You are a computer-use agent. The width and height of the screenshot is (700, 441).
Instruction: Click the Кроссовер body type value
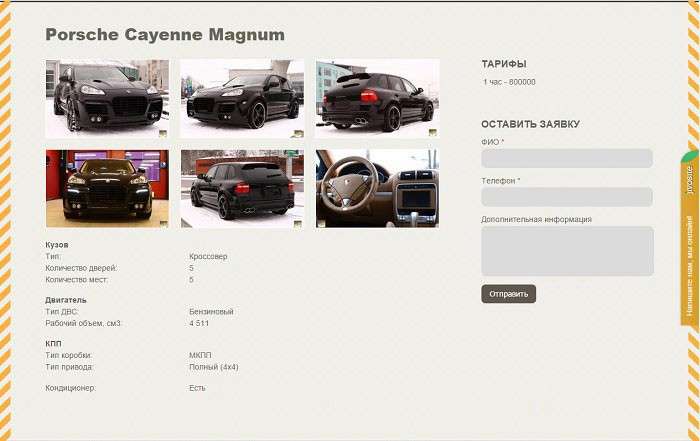point(208,256)
